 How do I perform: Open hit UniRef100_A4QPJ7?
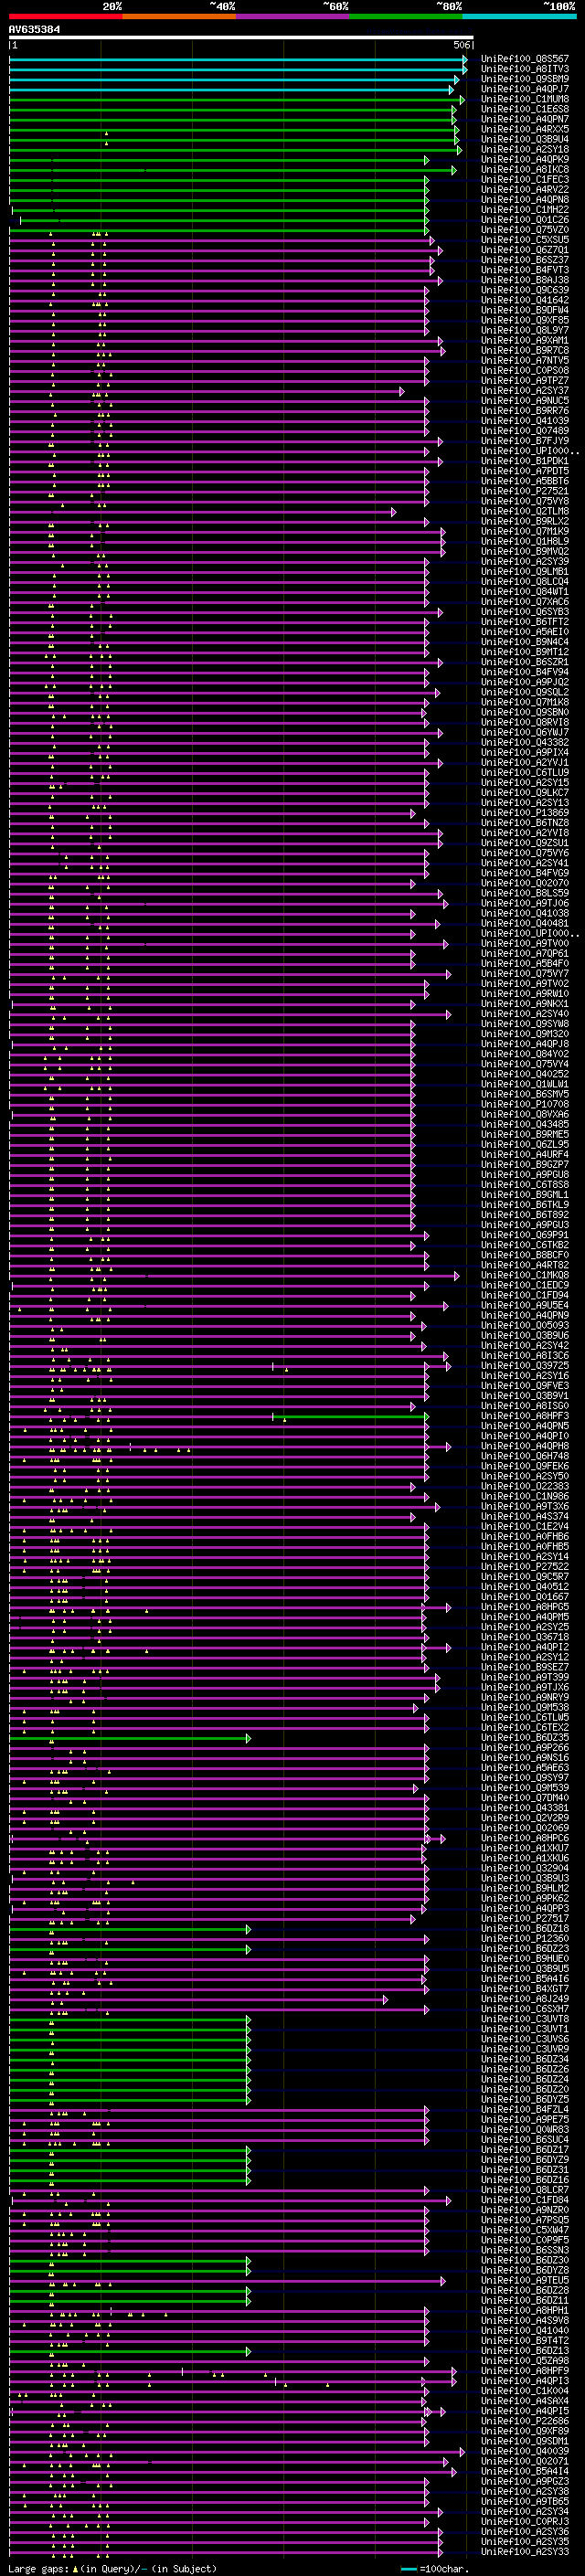point(524,89)
